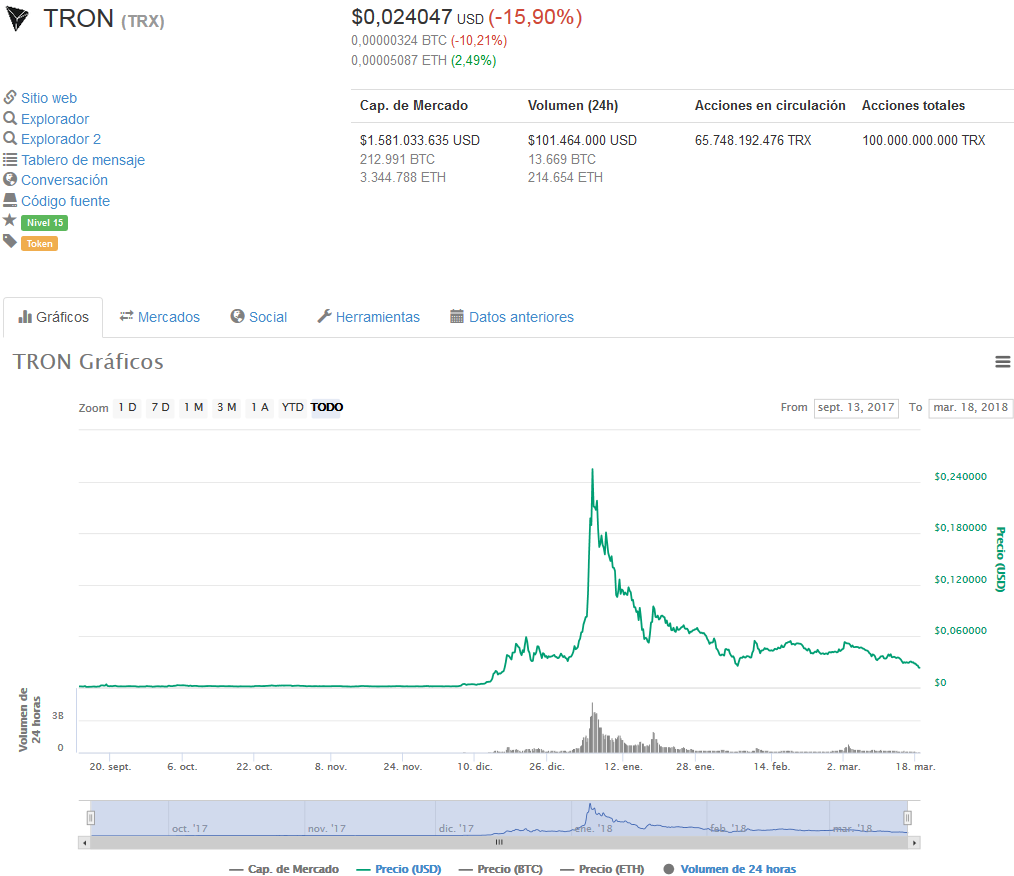Open the Explorador 2 link
The image size is (1014, 876).
61,139
